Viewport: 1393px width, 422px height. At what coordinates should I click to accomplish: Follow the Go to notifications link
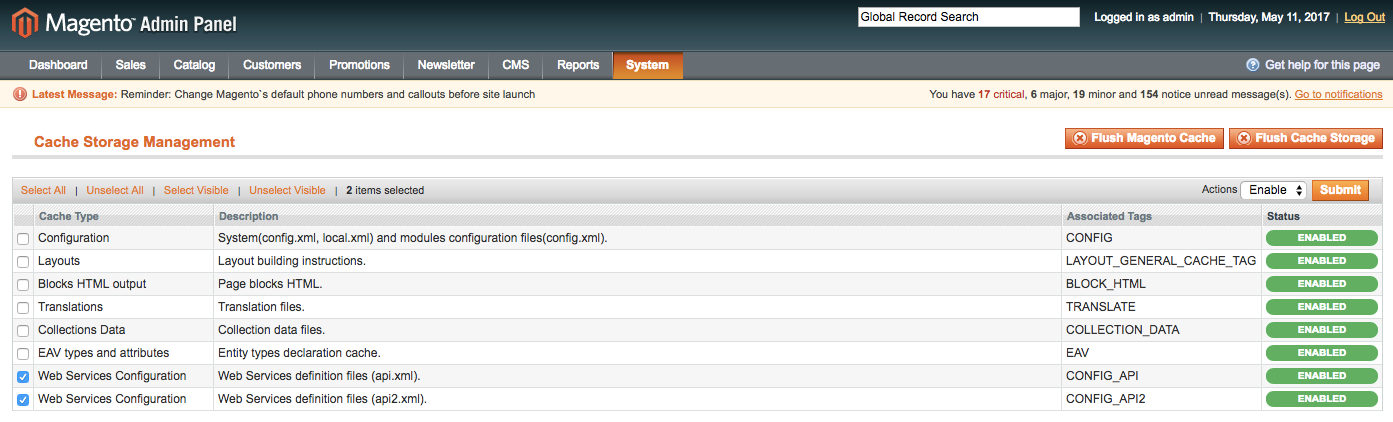[x=1339, y=94]
